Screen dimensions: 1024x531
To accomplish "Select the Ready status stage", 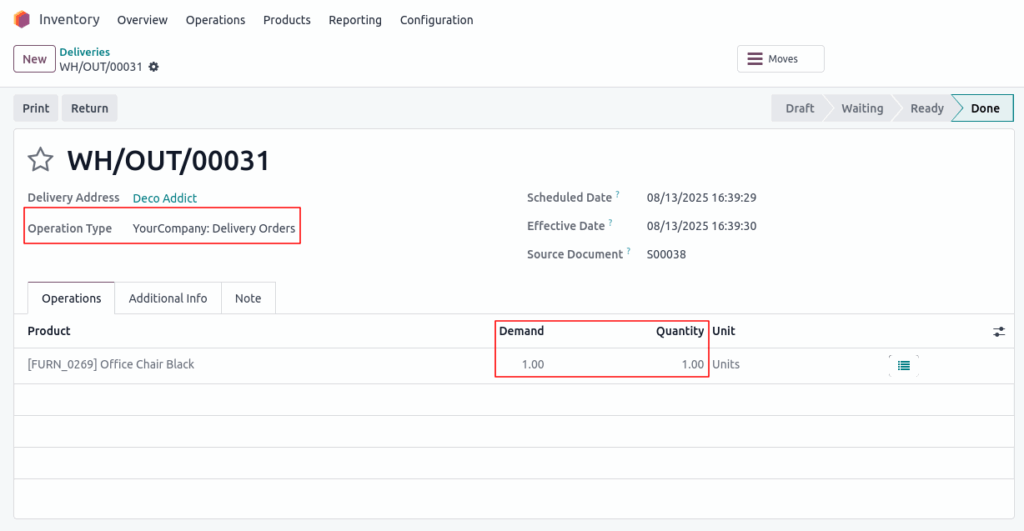I will (x=927, y=108).
